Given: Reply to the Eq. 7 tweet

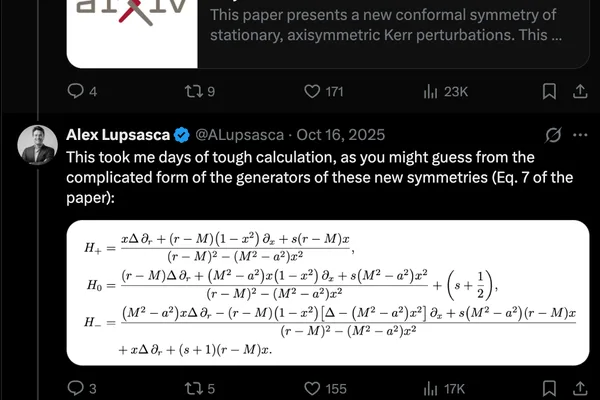Looking at the screenshot, I should click(82, 389).
